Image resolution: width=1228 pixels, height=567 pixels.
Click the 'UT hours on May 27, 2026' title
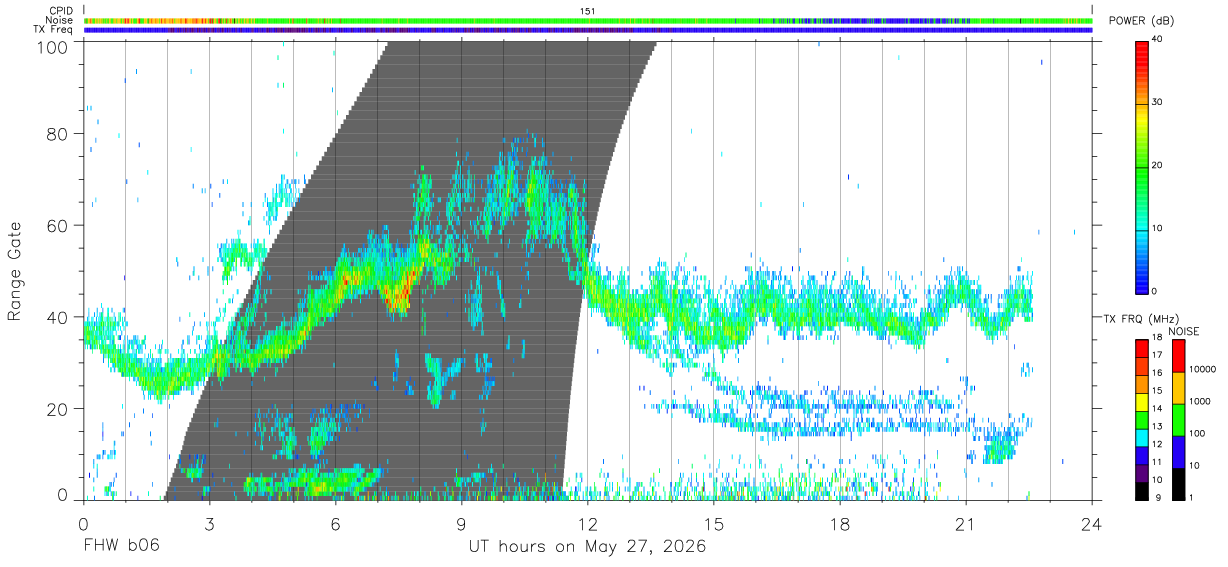(588, 547)
